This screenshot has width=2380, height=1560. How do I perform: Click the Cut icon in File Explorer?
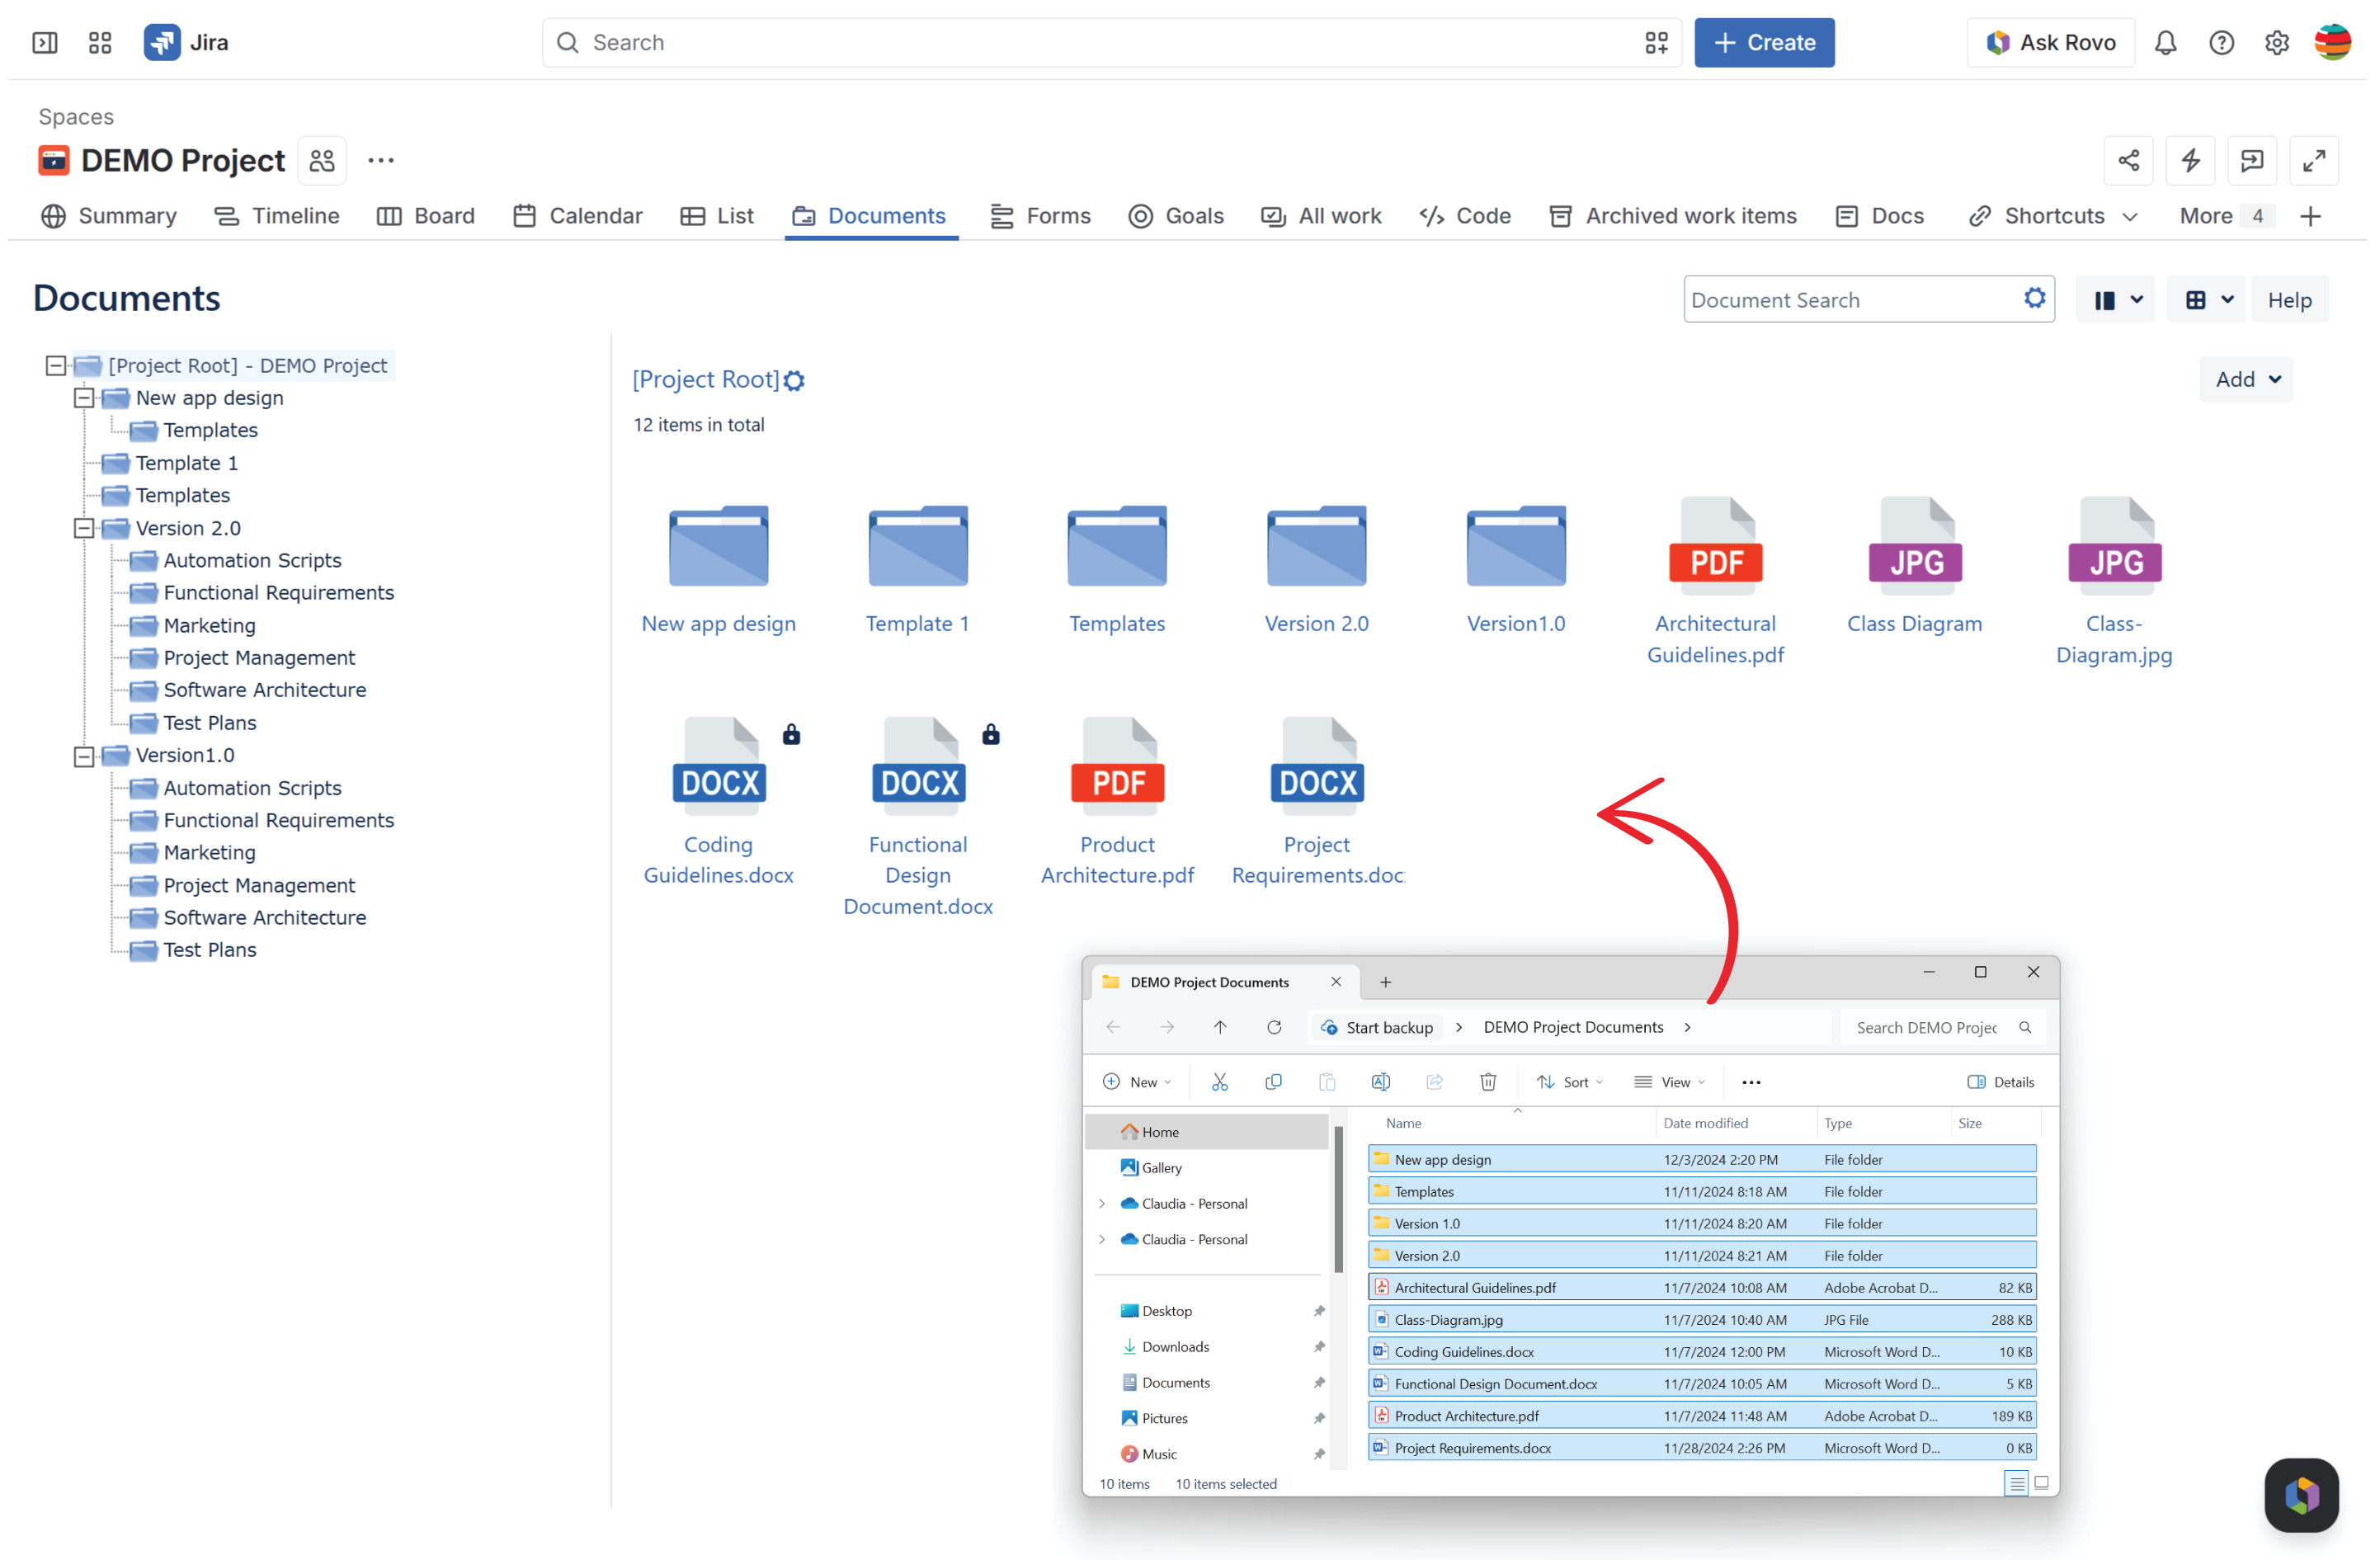point(1219,1081)
